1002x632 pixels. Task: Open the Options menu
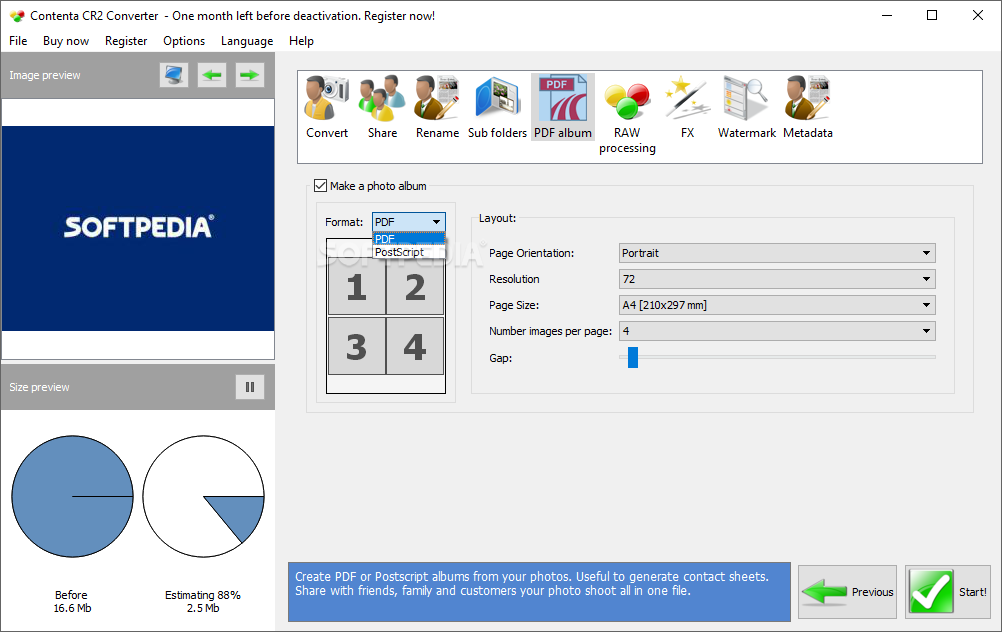tap(184, 41)
